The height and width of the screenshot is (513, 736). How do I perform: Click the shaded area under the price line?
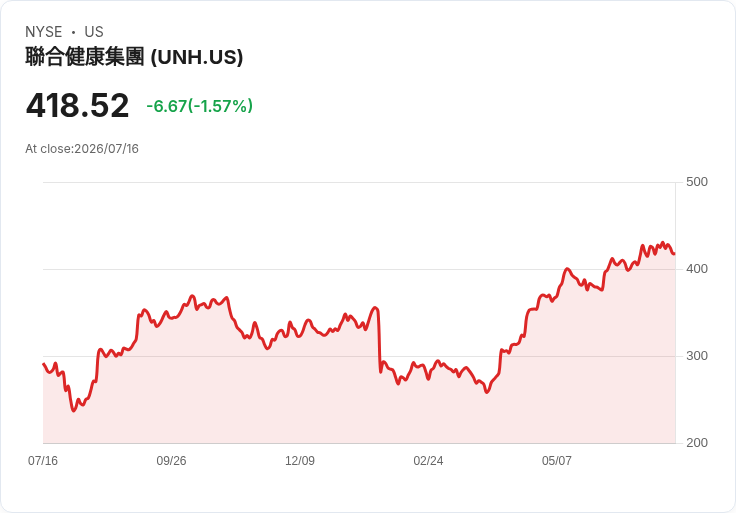(329, 404)
